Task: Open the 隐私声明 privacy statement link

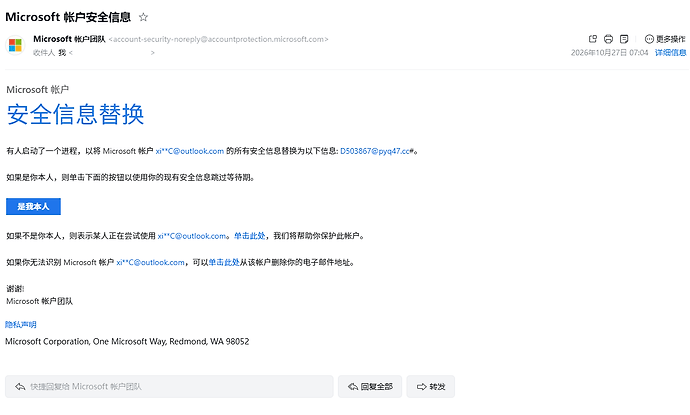Action: pos(21,324)
